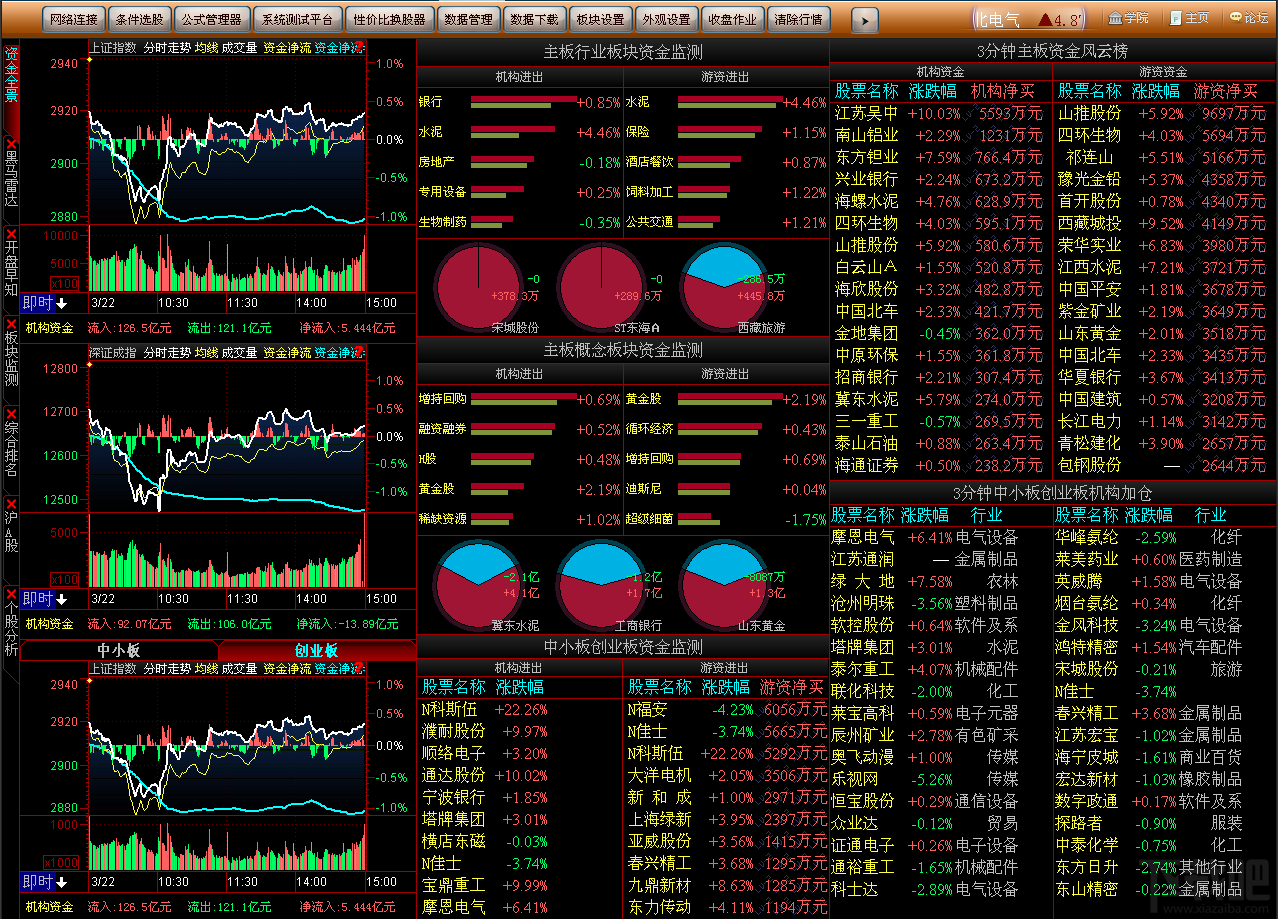The image size is (1278, 919).
Task: Open the 主页 homepage icon link
Action: (1189, 18)
